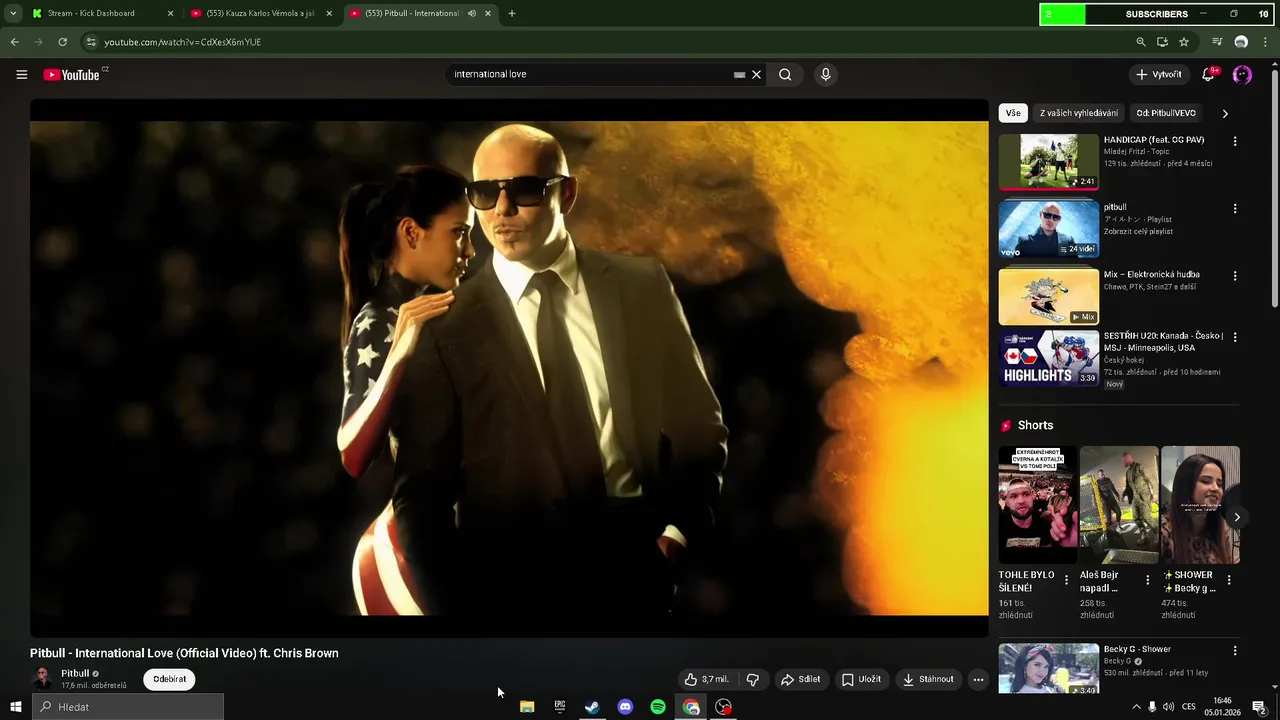Open the on-screen keyboard icon in search box
1280x720 pixels.
[739, 74]
